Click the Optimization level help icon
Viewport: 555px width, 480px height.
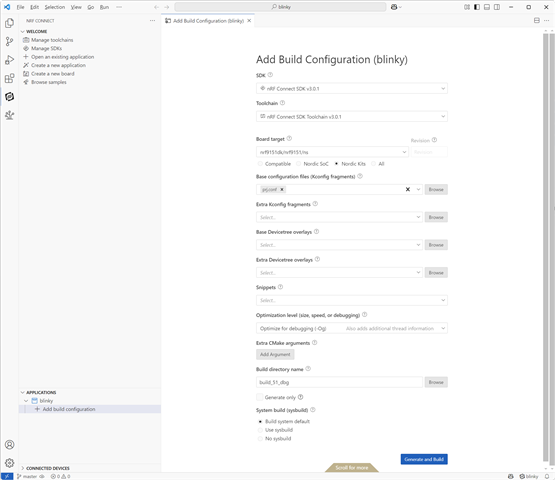pos(365,314)
